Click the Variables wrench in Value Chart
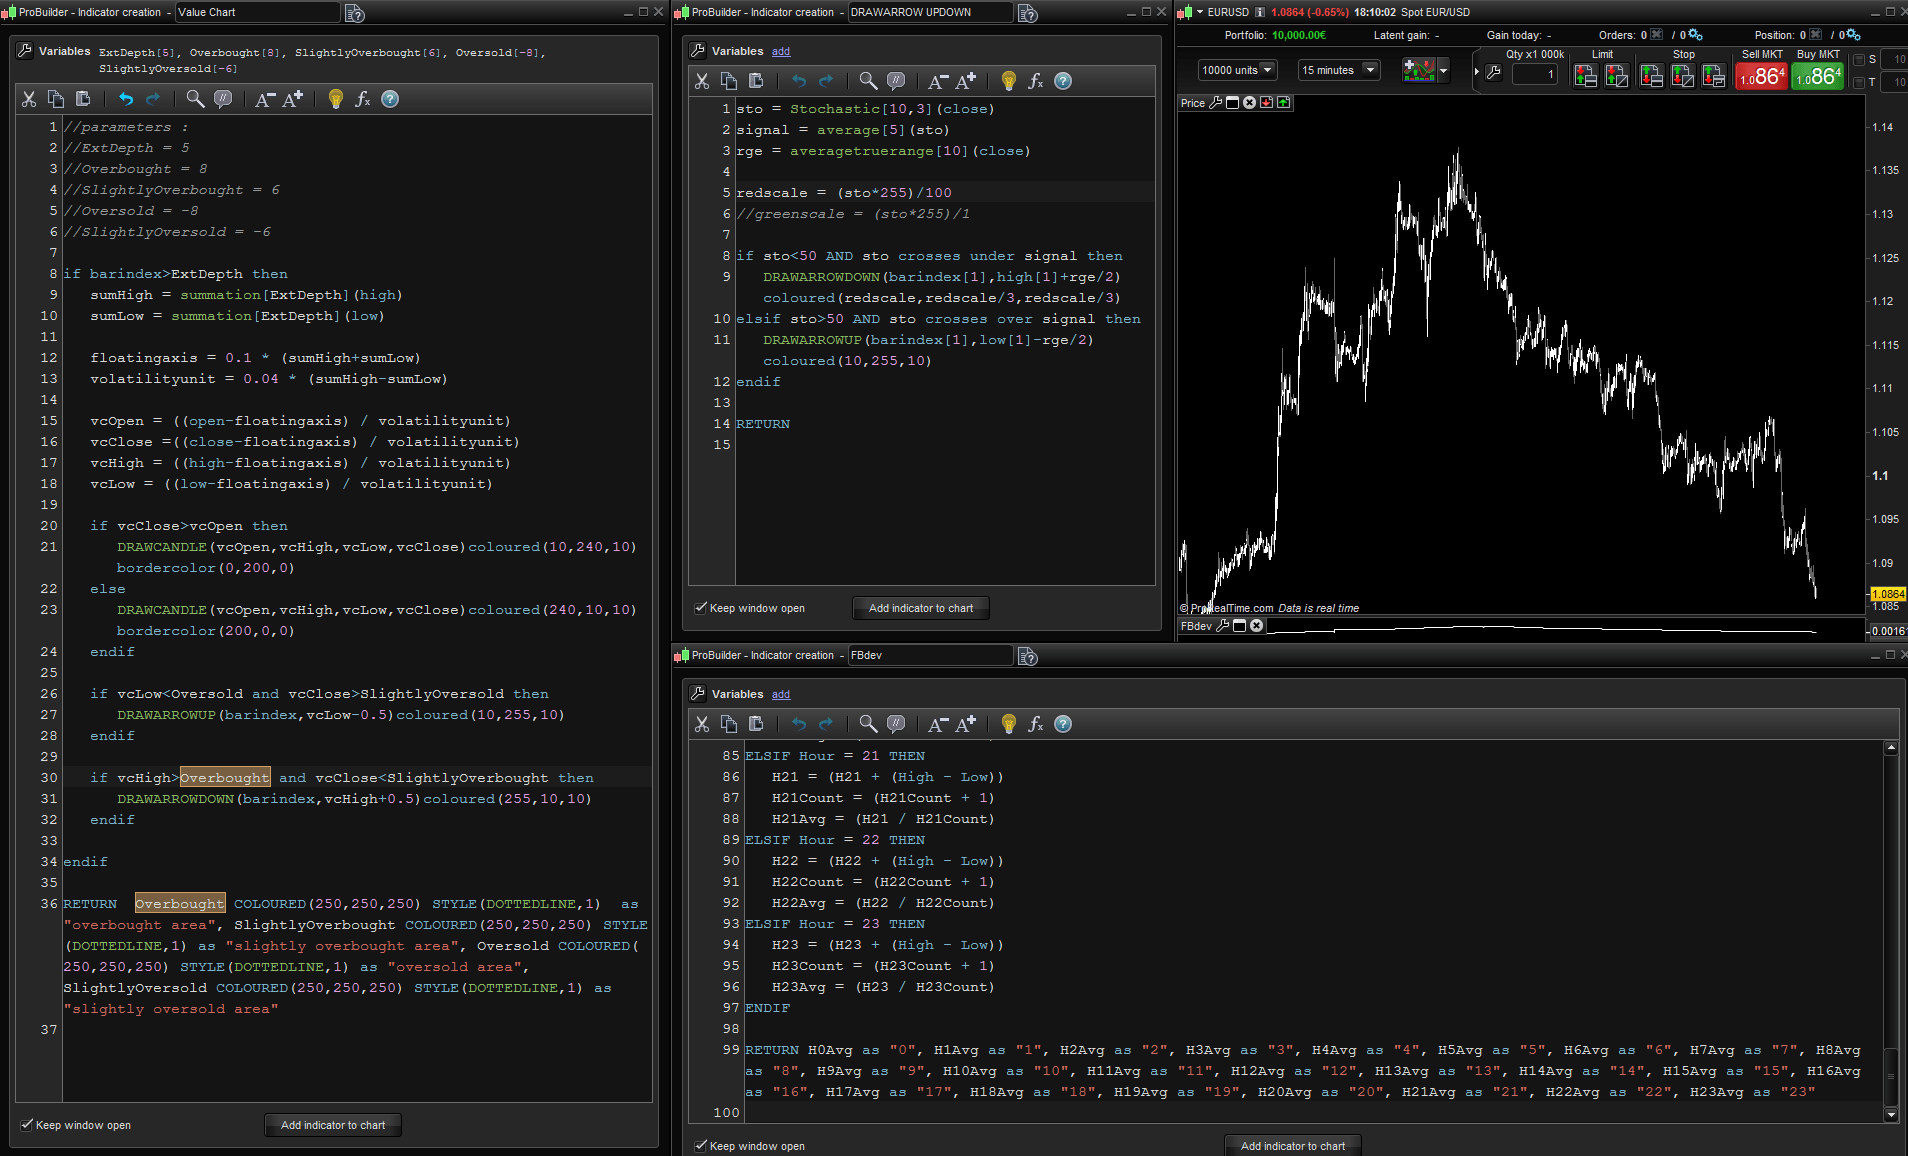Viewport: 1908px width, 1156px height. [25, 51]
